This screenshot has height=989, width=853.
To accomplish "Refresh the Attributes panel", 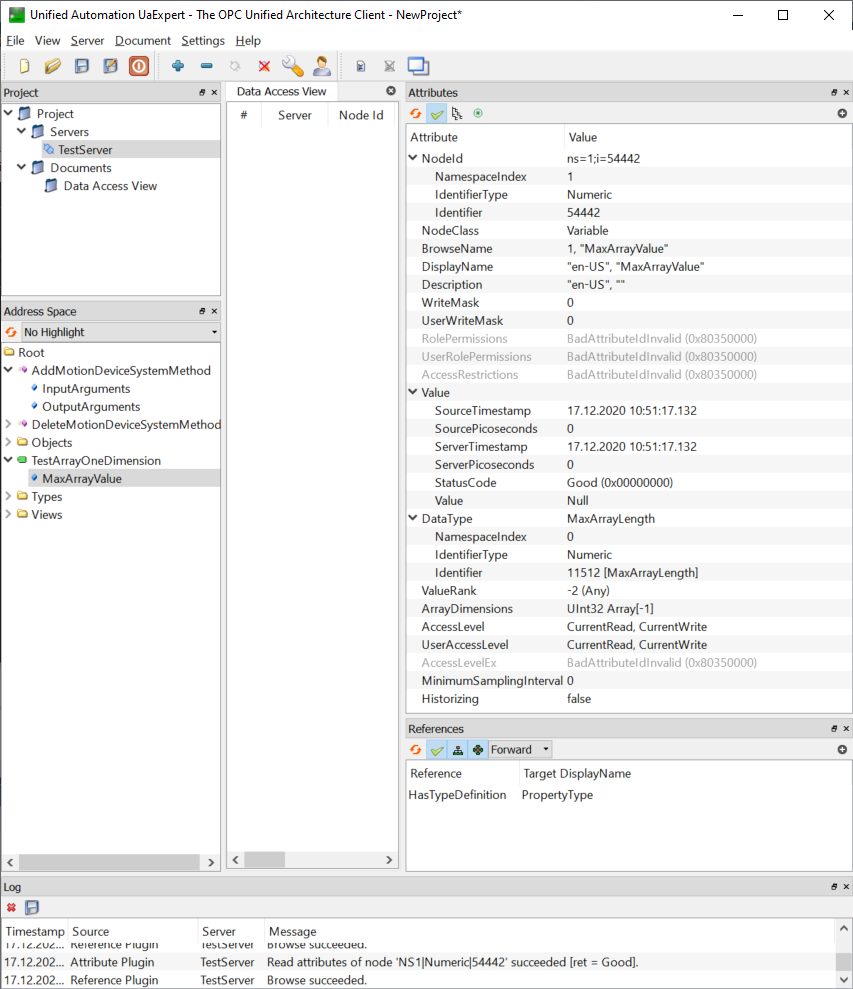I will point(416,113).
